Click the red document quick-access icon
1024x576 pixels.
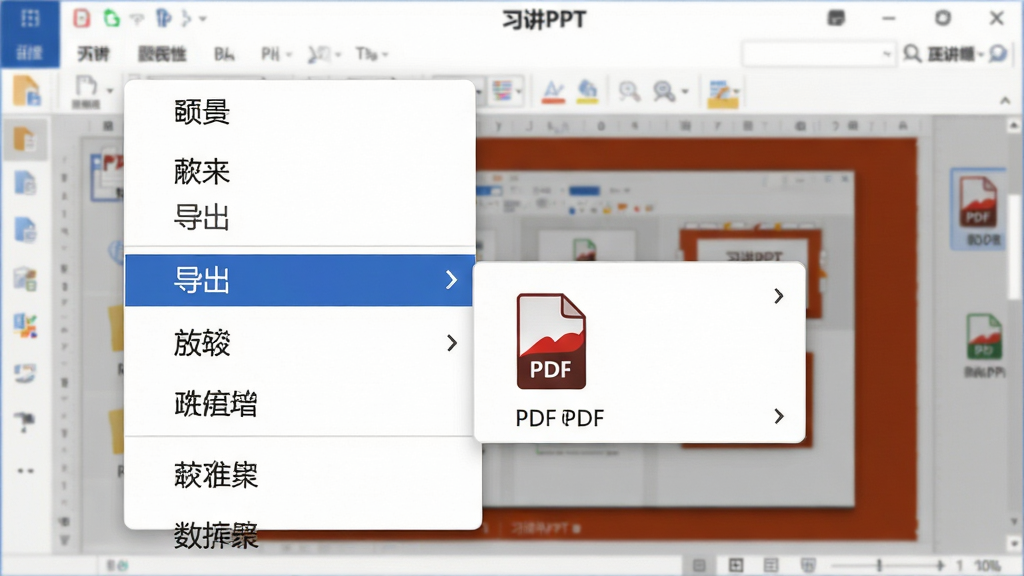82,18
